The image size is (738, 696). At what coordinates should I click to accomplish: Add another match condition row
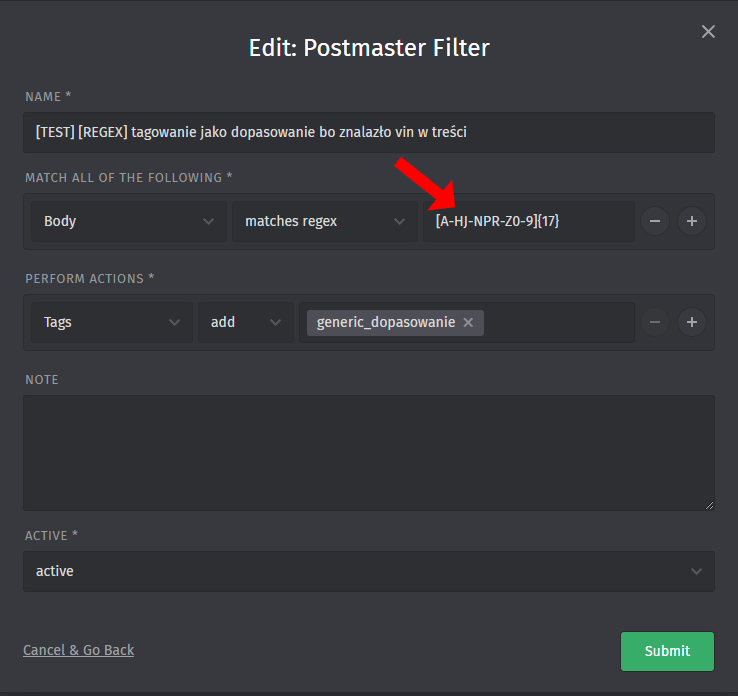pyautogui.click(x=691, y=221)
